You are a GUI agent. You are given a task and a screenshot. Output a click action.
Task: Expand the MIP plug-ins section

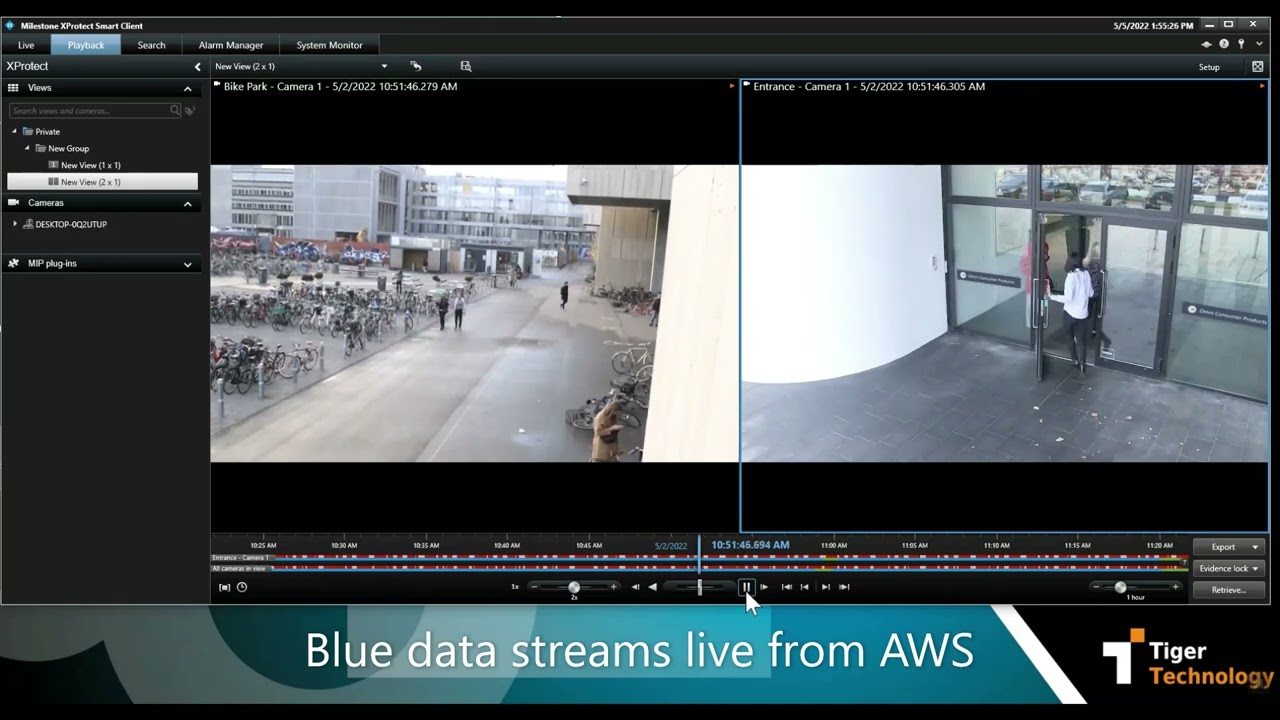point(187,265)
